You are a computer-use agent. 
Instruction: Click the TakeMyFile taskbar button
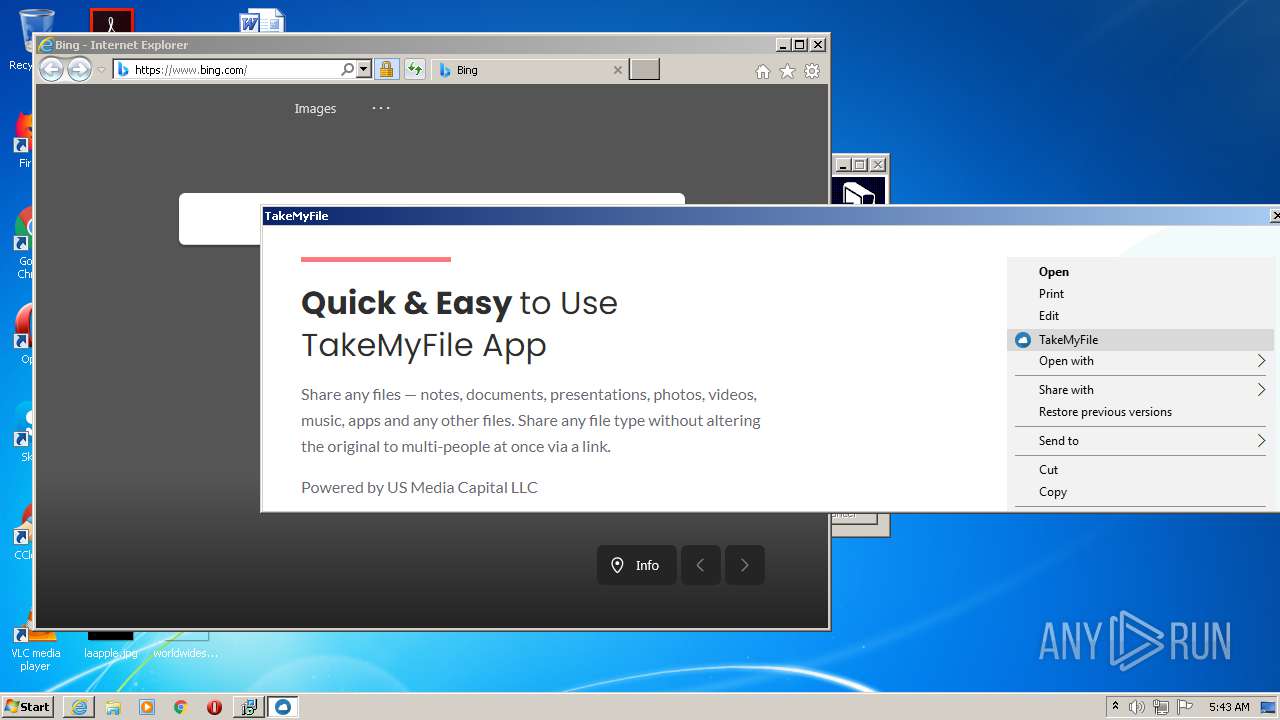(283, 707)
